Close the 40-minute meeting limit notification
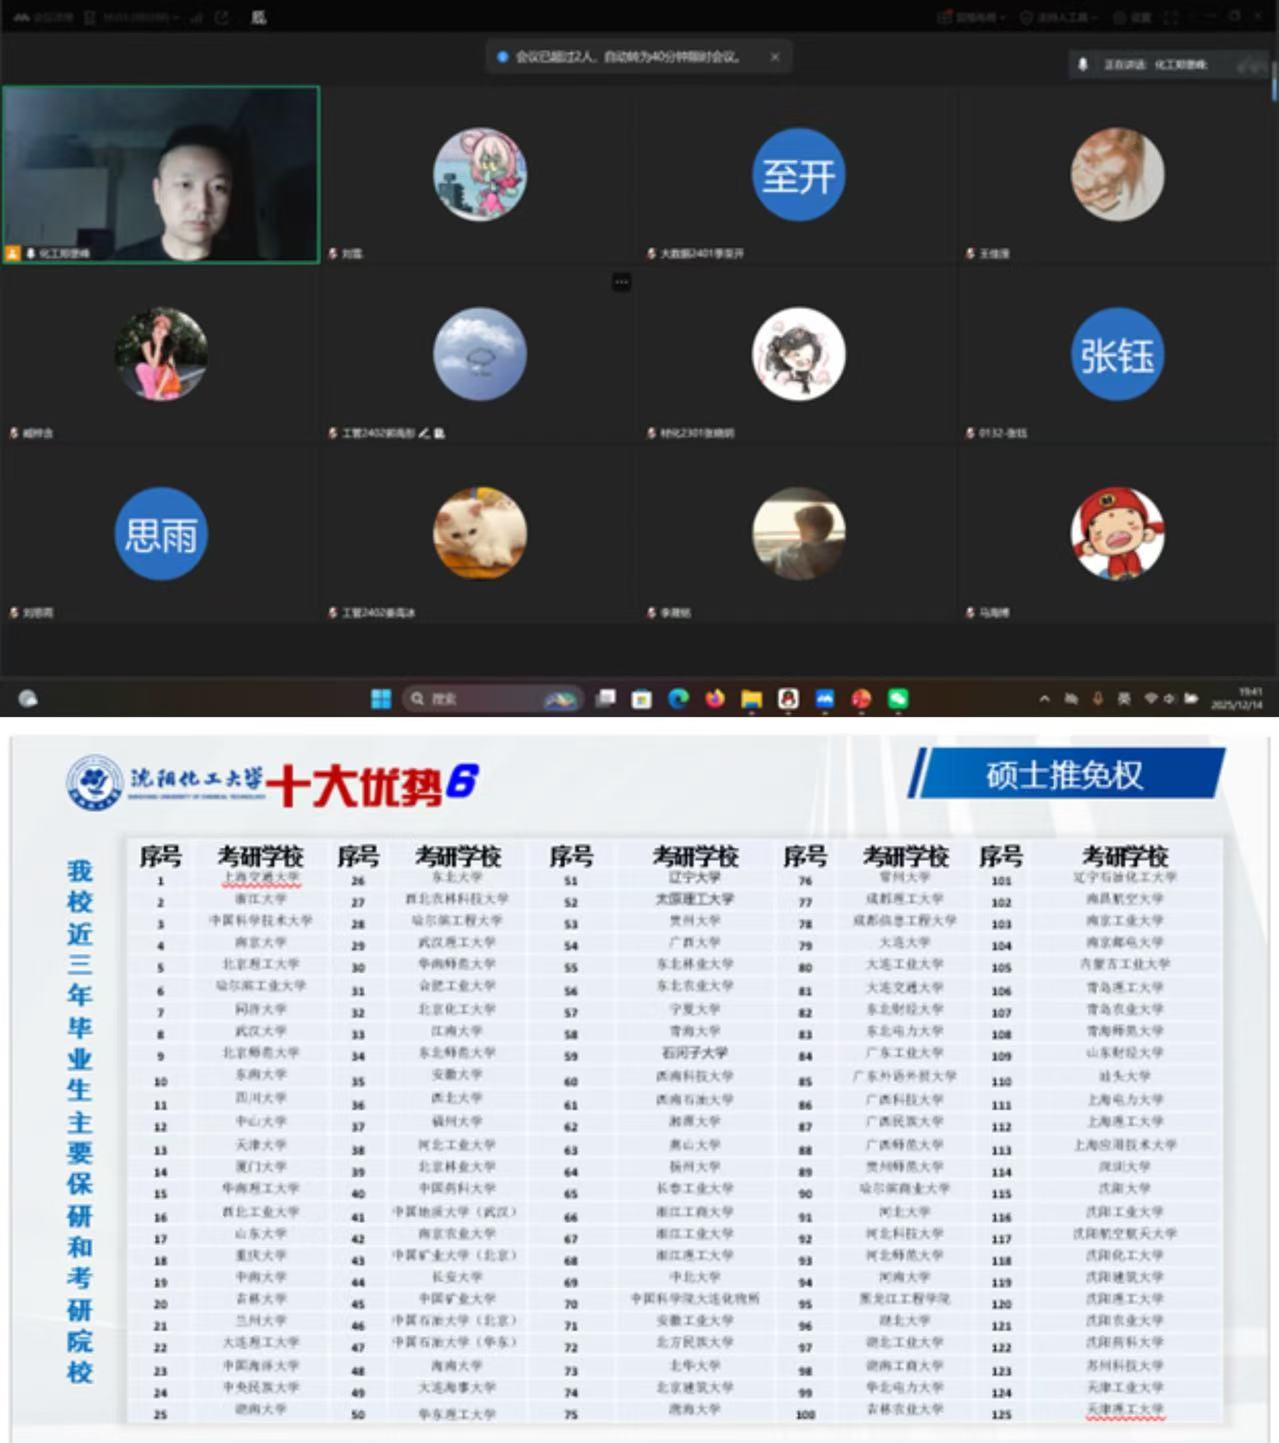Screen dimensions: 1279x1443 774,57
